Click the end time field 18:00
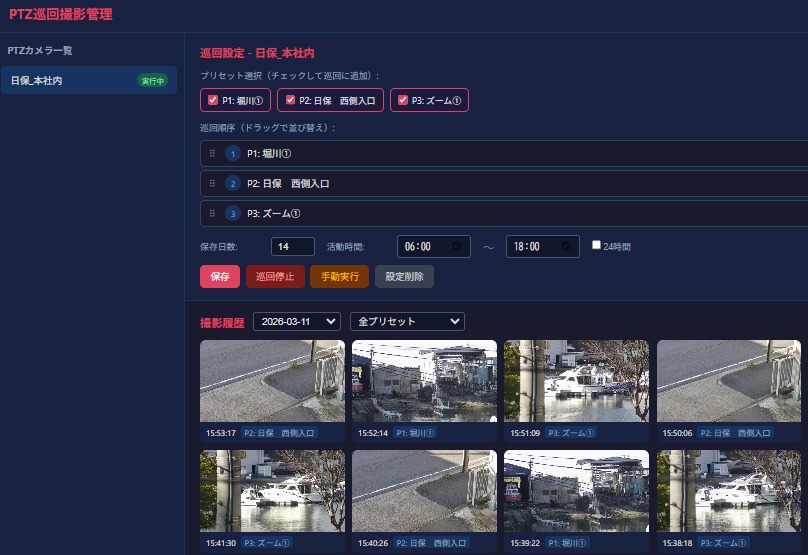The image size is (808, 555). [543, 246]
